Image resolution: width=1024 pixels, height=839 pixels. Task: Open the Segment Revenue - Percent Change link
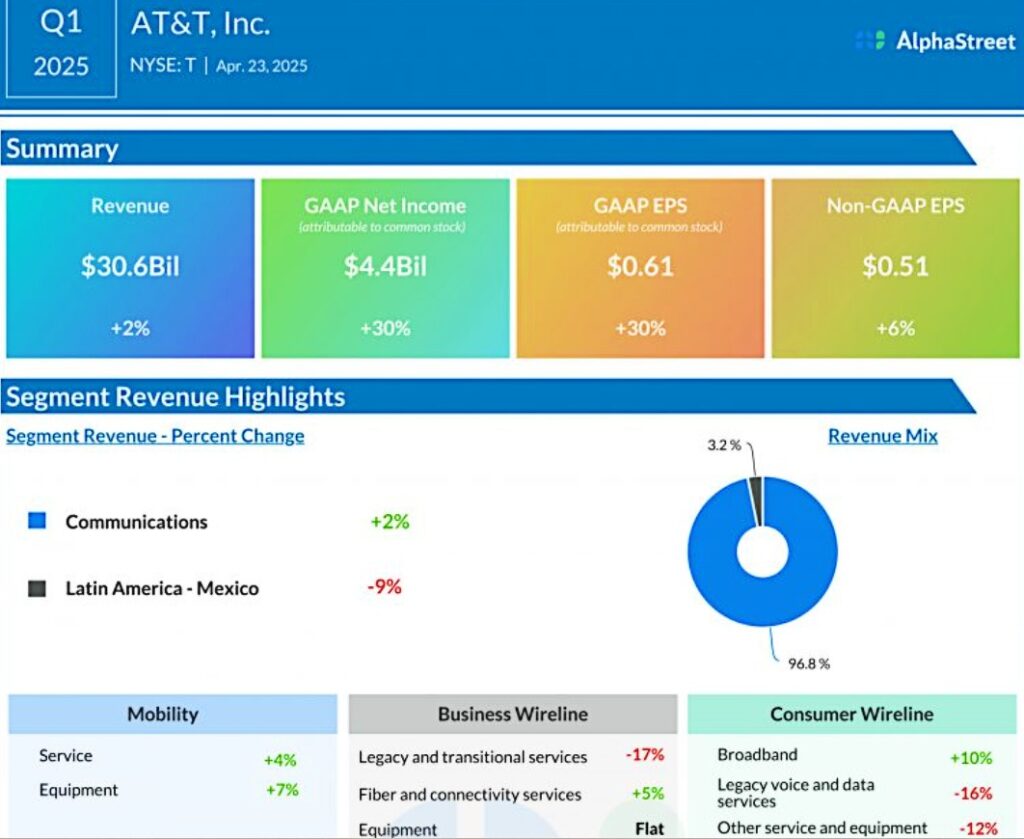coord(155,436)
